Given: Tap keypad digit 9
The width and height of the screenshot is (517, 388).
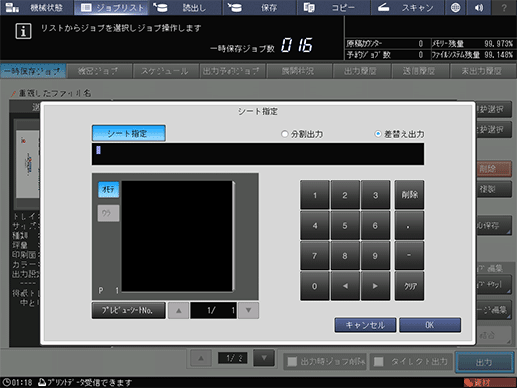Looking at the screenshot, I should point(375,256).
